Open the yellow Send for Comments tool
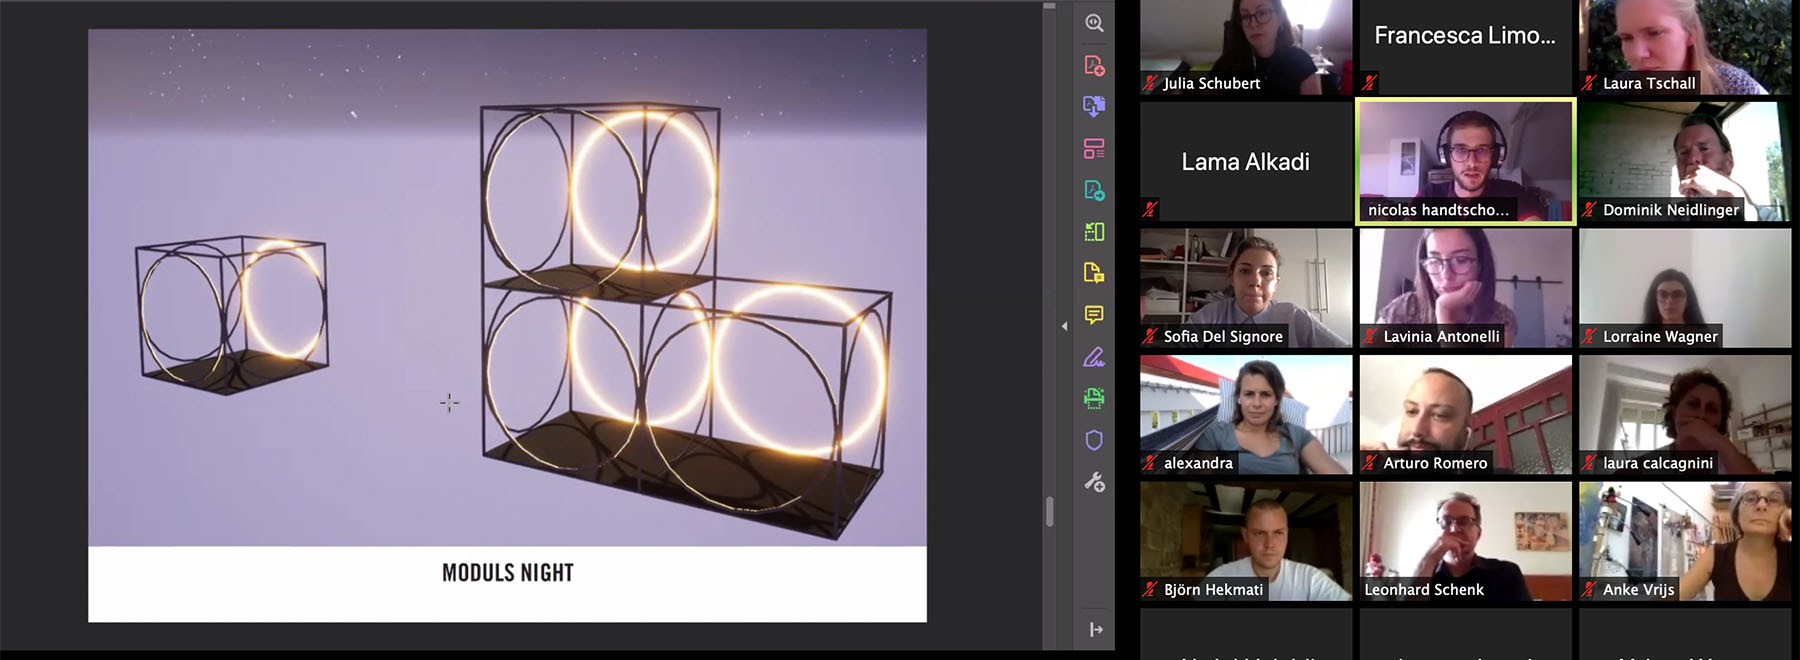The image size is (1800, 660). 1094,273
